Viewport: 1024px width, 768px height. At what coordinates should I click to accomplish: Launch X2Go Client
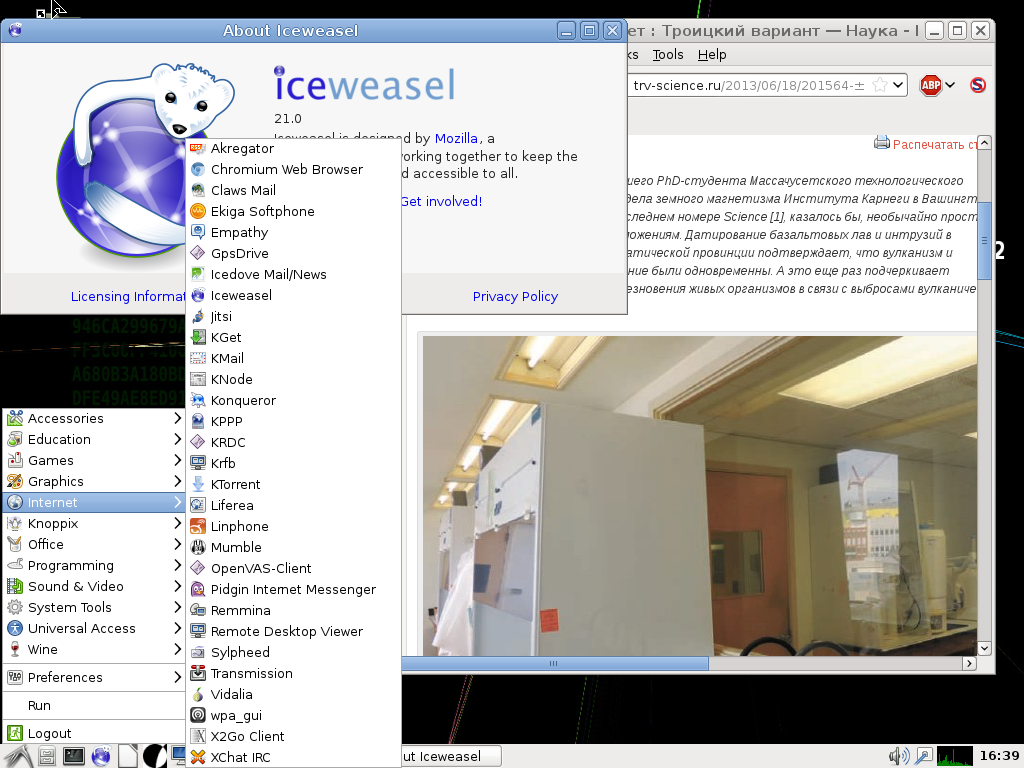pyautogui.click(x=293, y=736)
